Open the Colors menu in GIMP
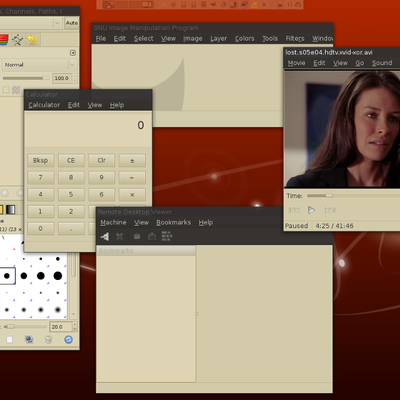400x400 pixels. click(x=244, y=39)
